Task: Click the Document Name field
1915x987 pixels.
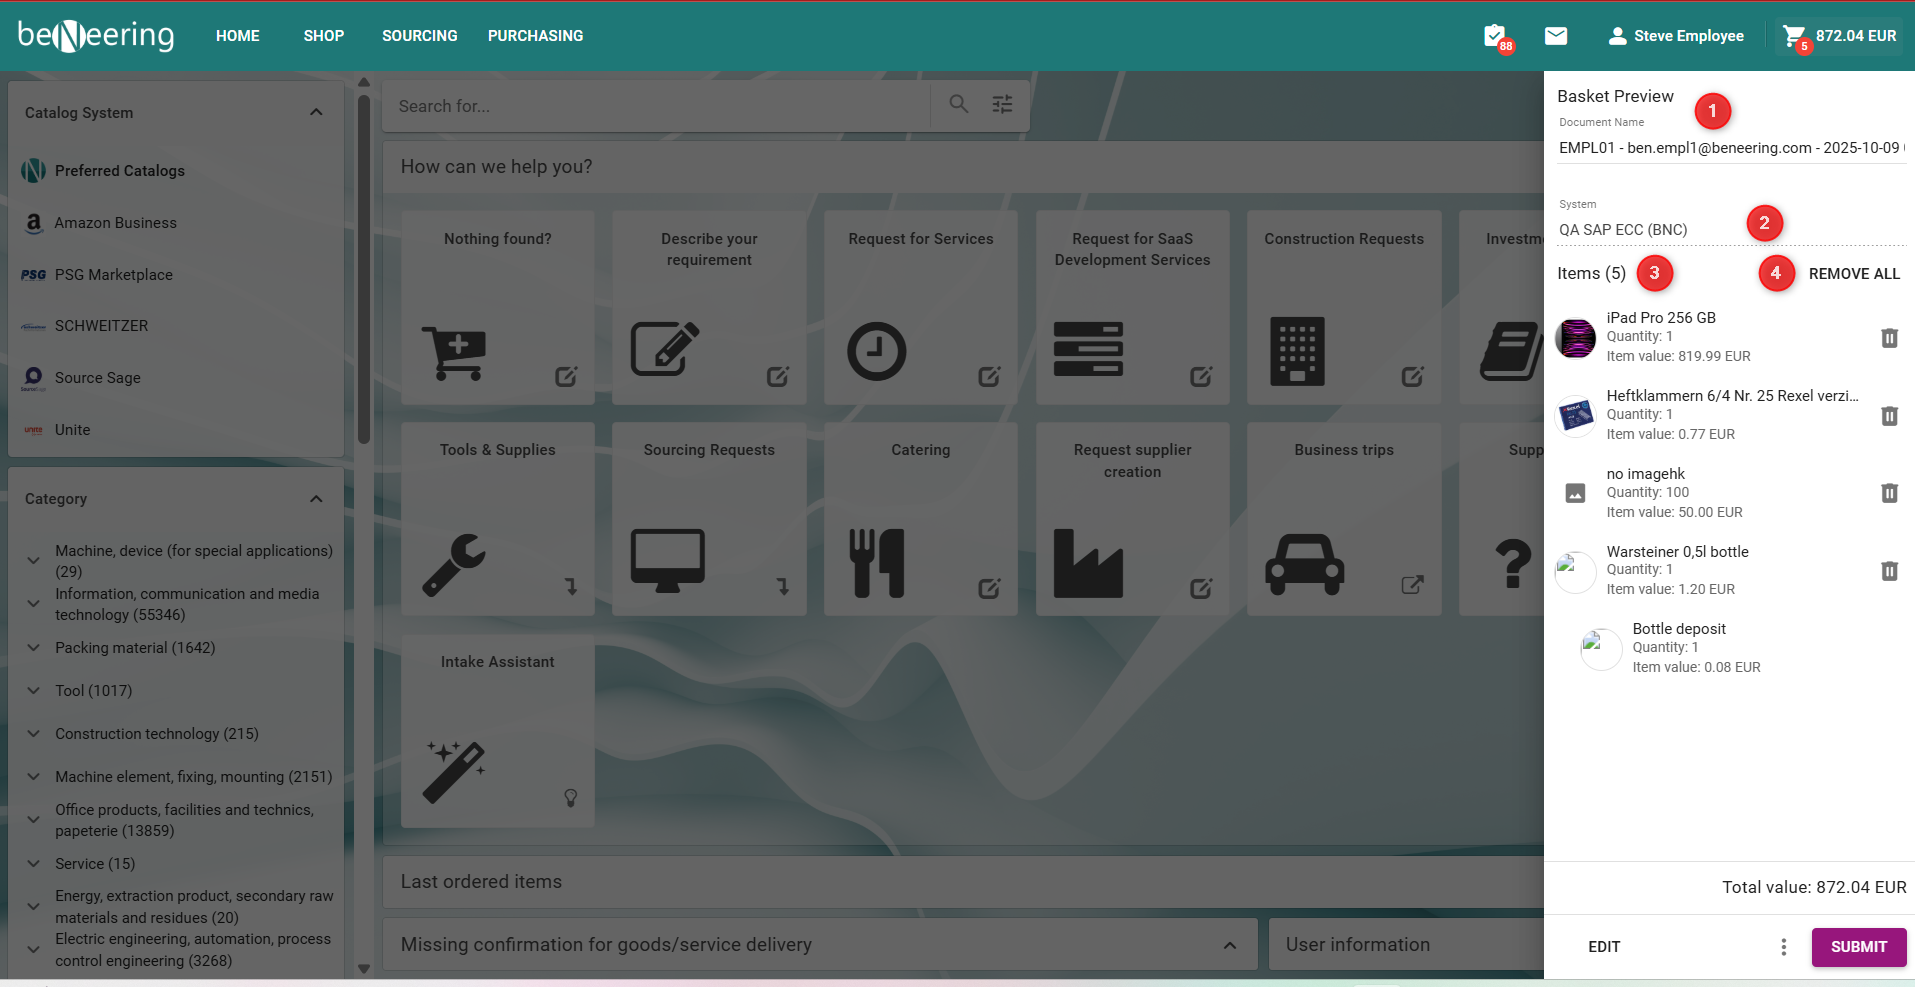Action: coord(1729,148)
